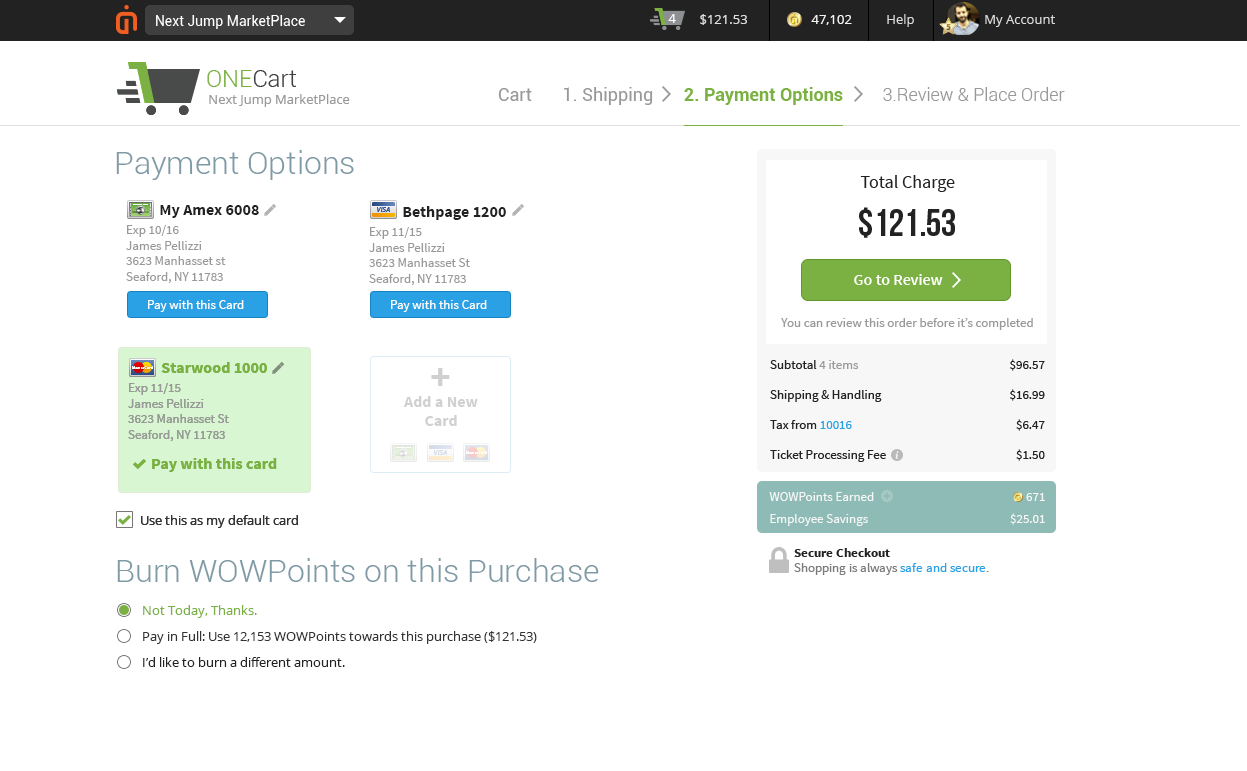1247x771 pixels.
Task: Click the Secure Checkout padlock icon
Action: (779, 560)
